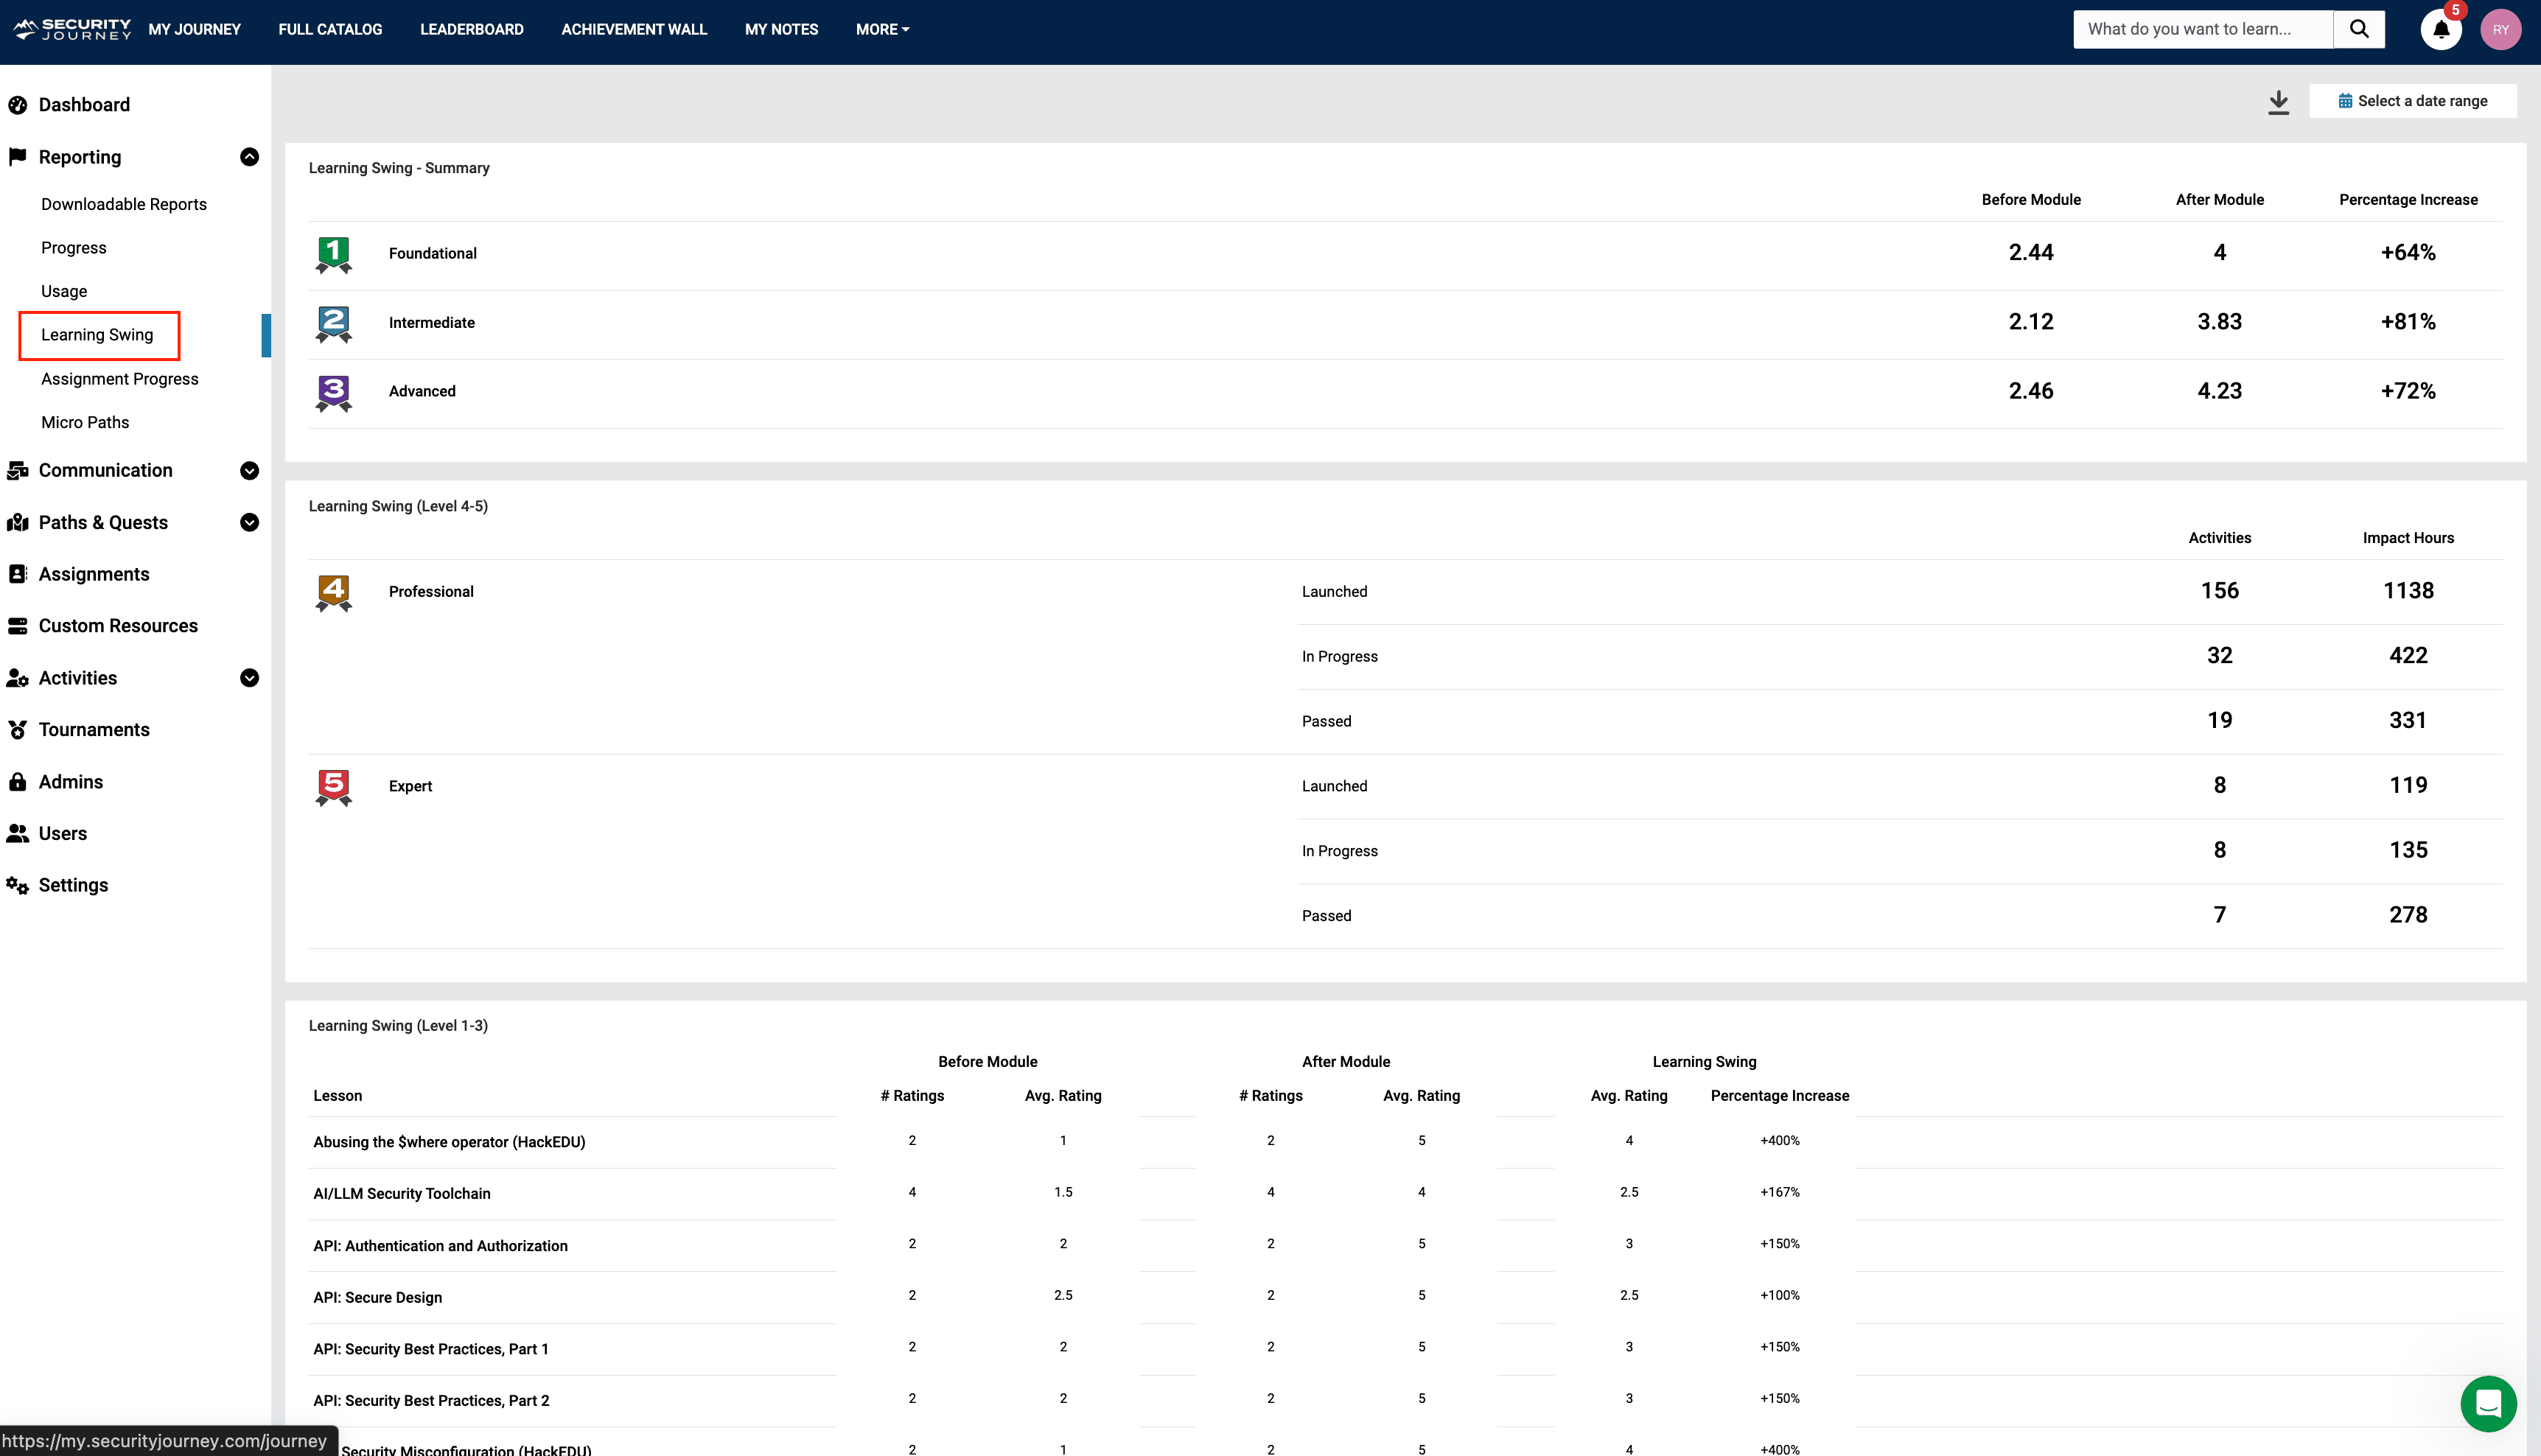
Task: Collapse the Reporting sidebar section
Action: click(x=250, y=157)
